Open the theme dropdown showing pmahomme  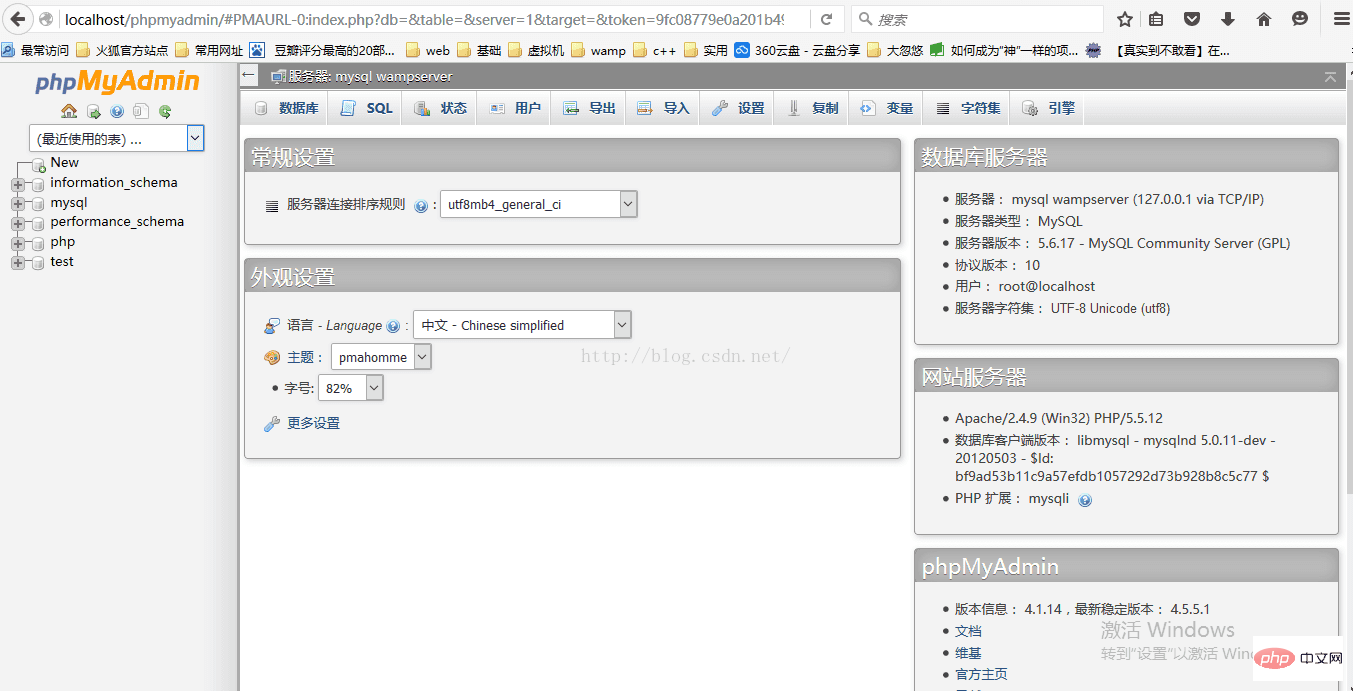tap(381, 357)
